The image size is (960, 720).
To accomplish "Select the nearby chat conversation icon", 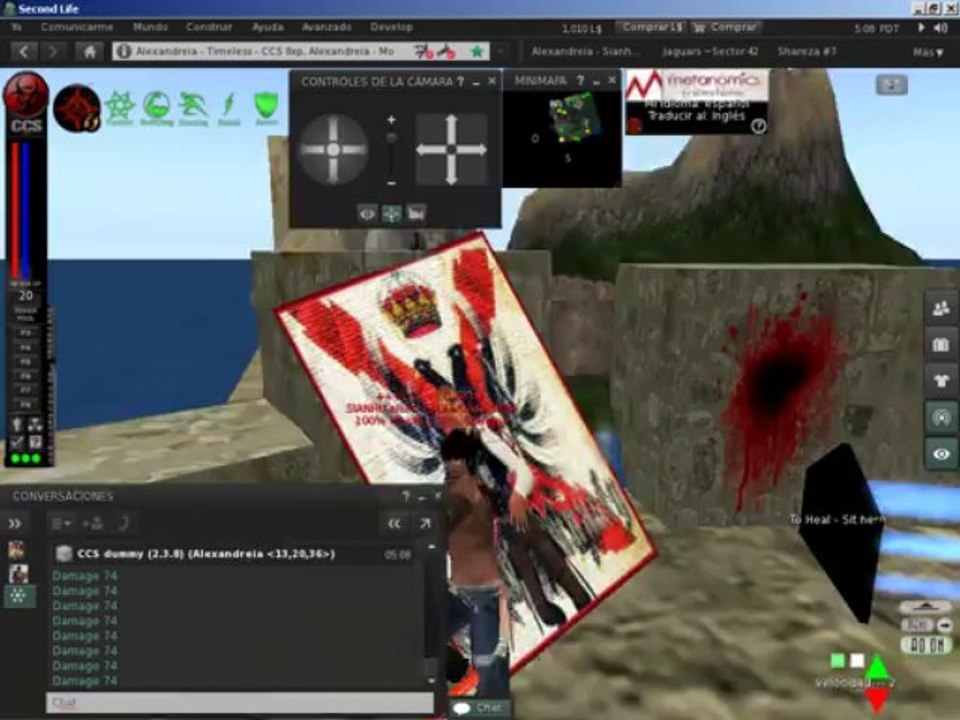I will 19,596.
